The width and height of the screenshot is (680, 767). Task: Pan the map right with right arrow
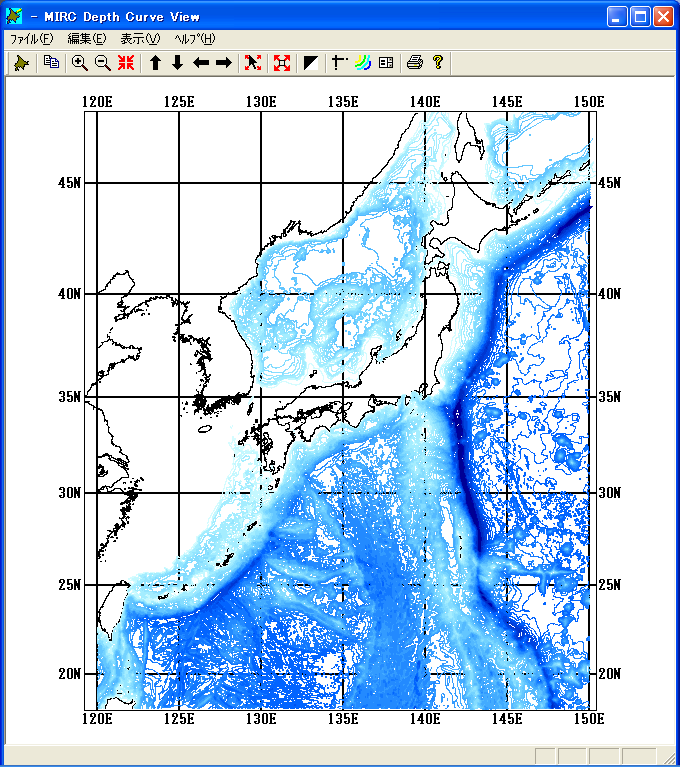pyautogui.click(x=224, y=63)
